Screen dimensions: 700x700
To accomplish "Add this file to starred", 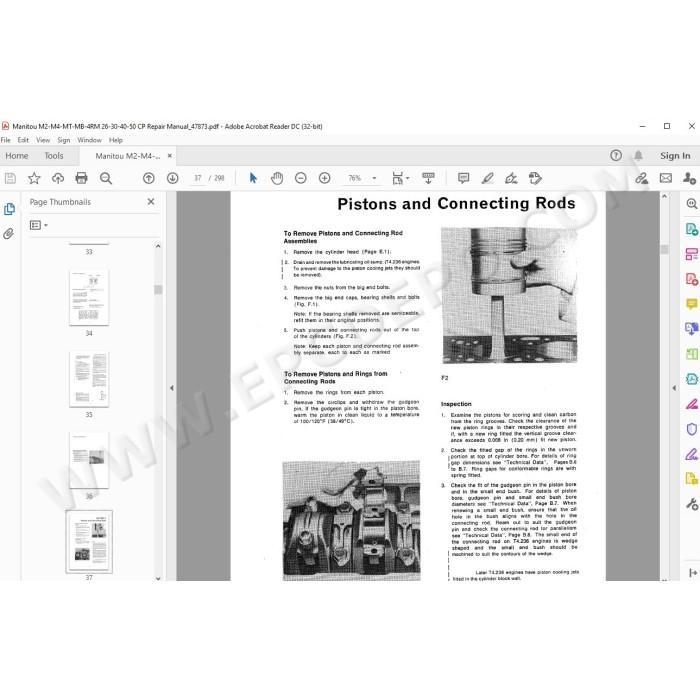I will (x=34, y=178).
